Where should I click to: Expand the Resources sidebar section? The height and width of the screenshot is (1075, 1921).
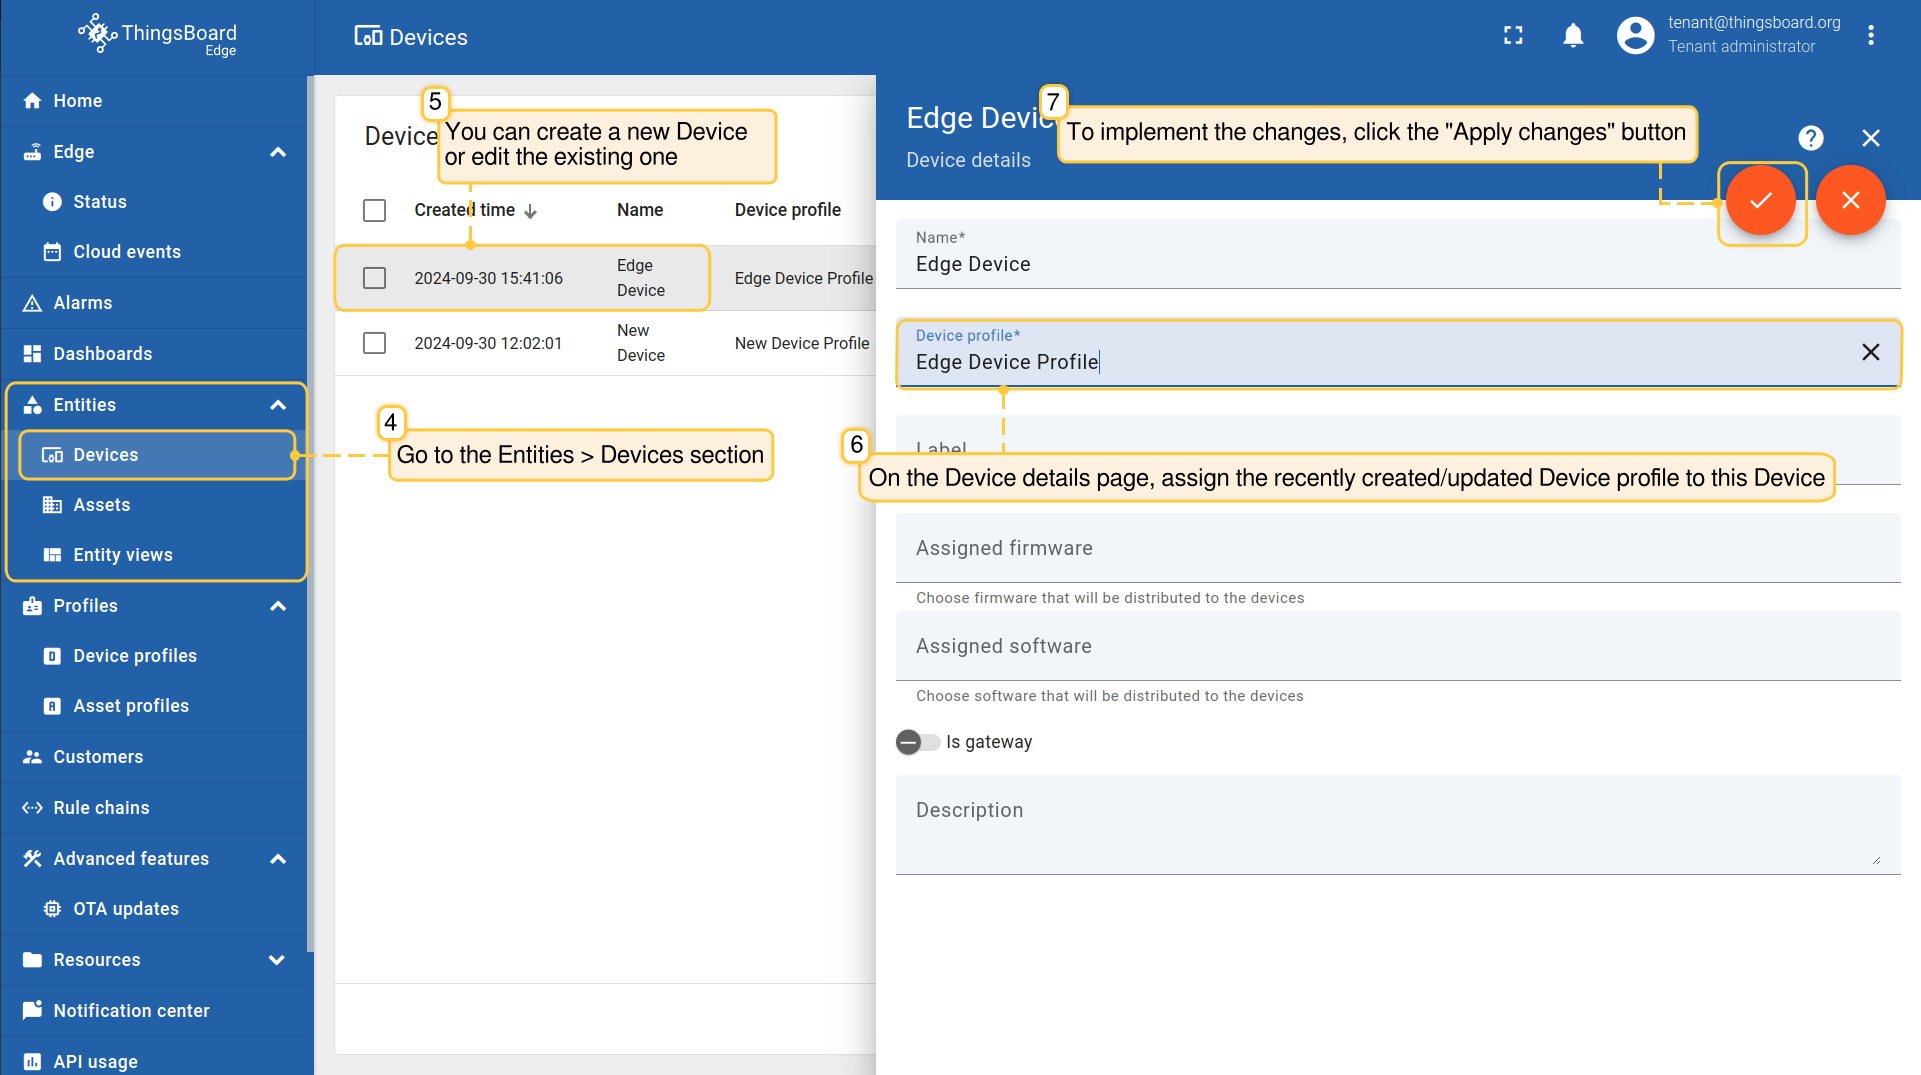point(278,960)
